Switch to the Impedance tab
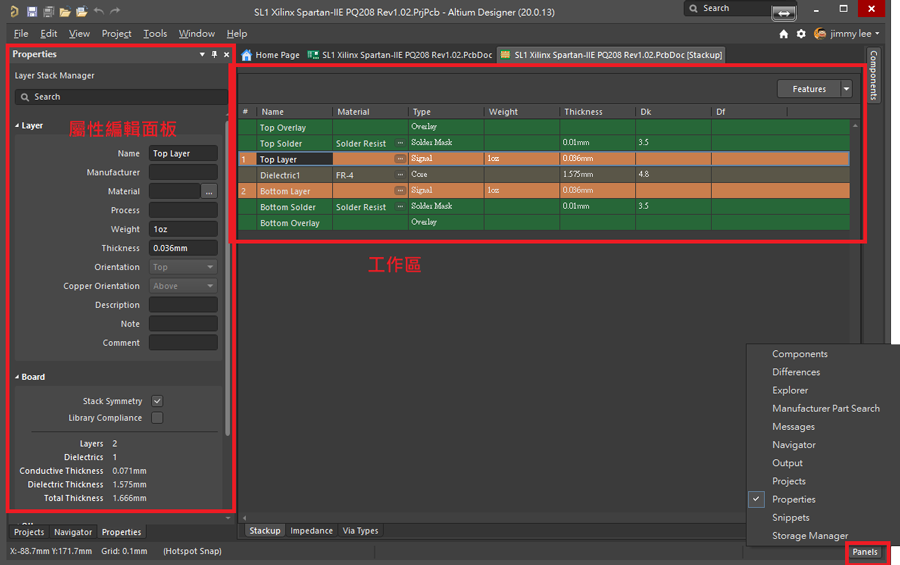This screenshot has width=900, height=565. 311,531
